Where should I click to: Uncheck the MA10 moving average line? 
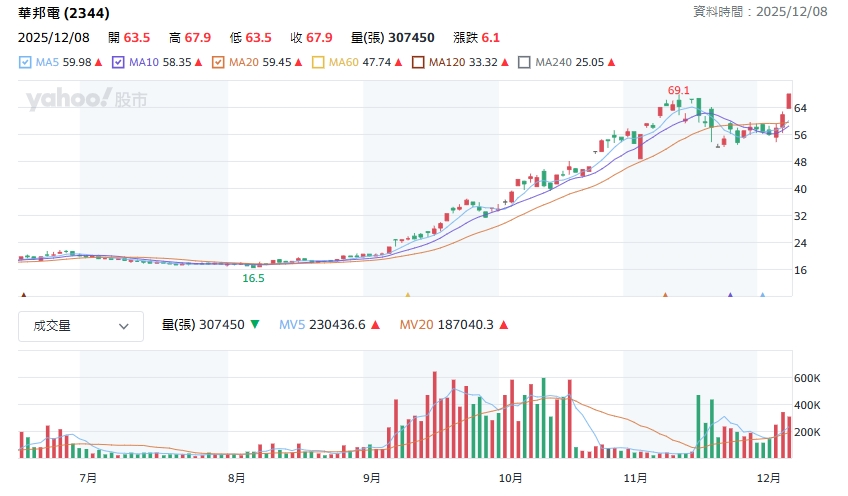(118, 62)
